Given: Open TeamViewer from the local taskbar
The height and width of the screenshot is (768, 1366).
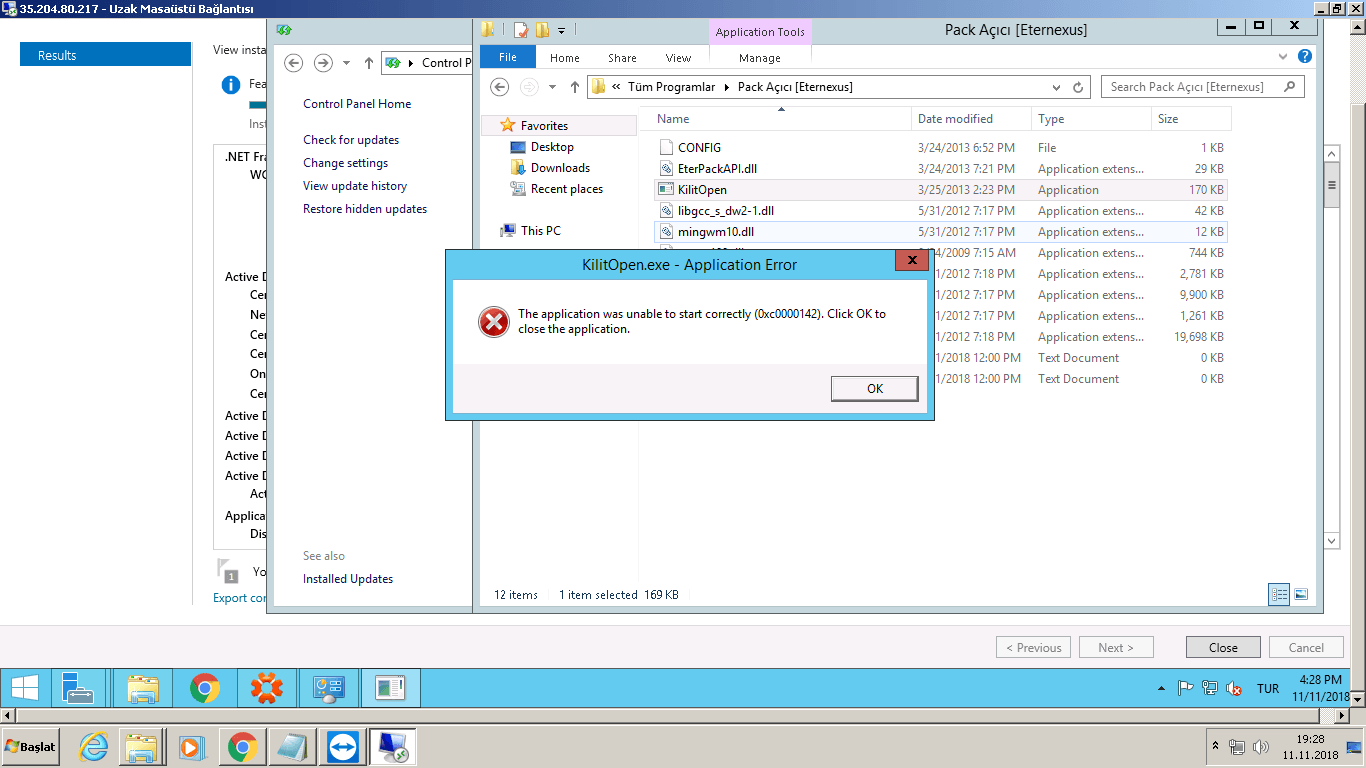Looking at the screenshot, I should click(343, 748).
